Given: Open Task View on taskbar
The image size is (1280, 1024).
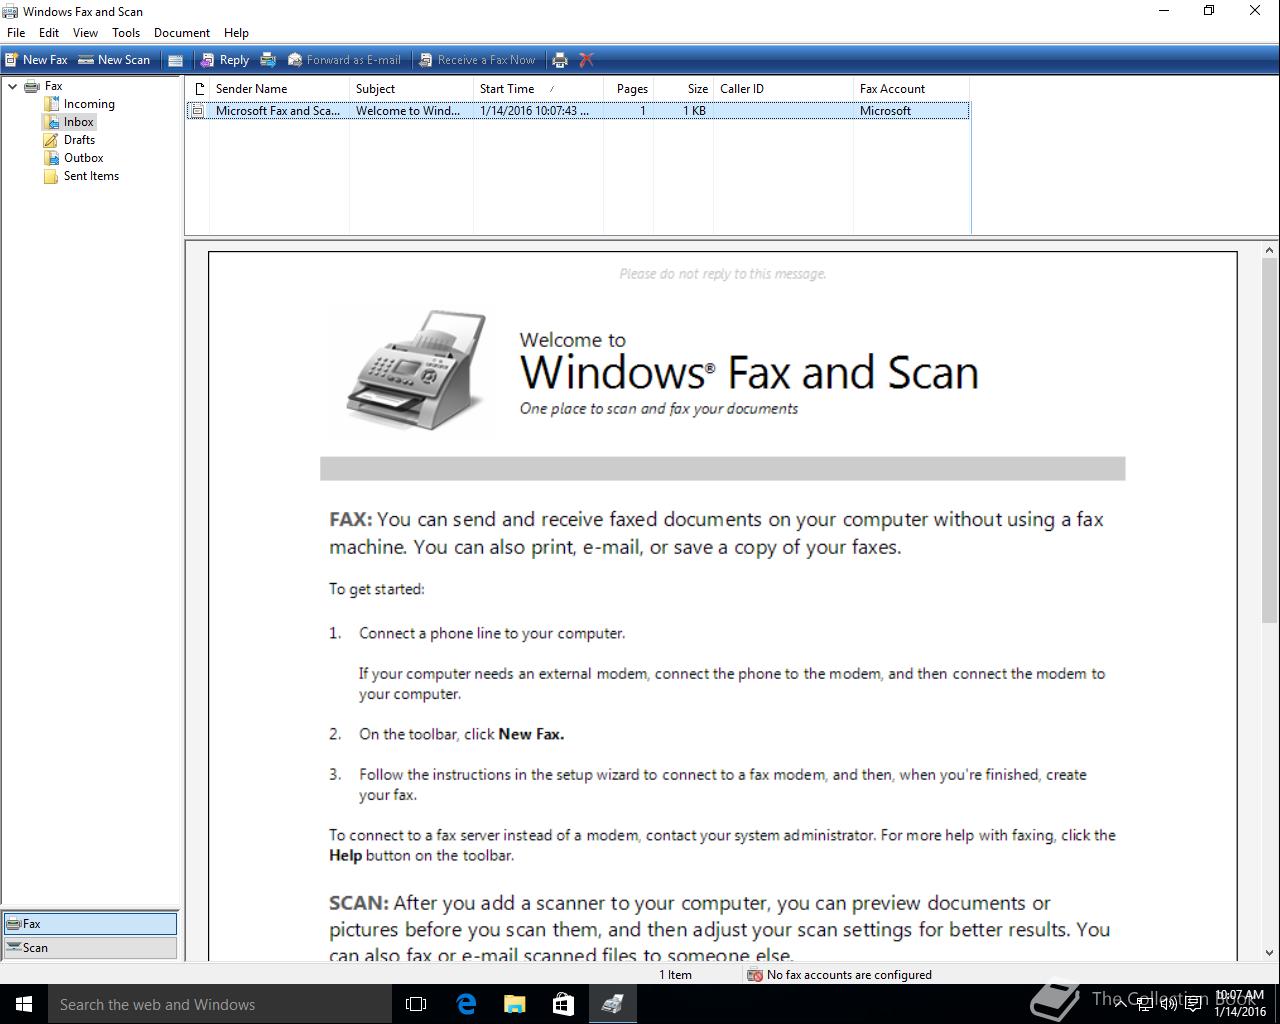Looking at the screenshot, I should 416,1004.
